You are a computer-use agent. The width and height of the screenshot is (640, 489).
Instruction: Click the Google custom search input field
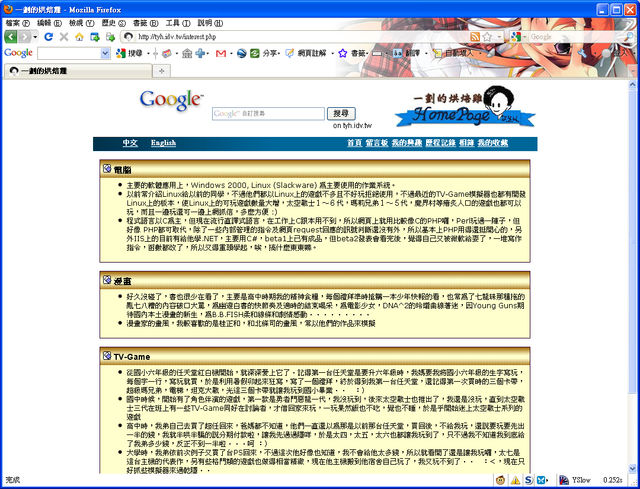[269, 114]
